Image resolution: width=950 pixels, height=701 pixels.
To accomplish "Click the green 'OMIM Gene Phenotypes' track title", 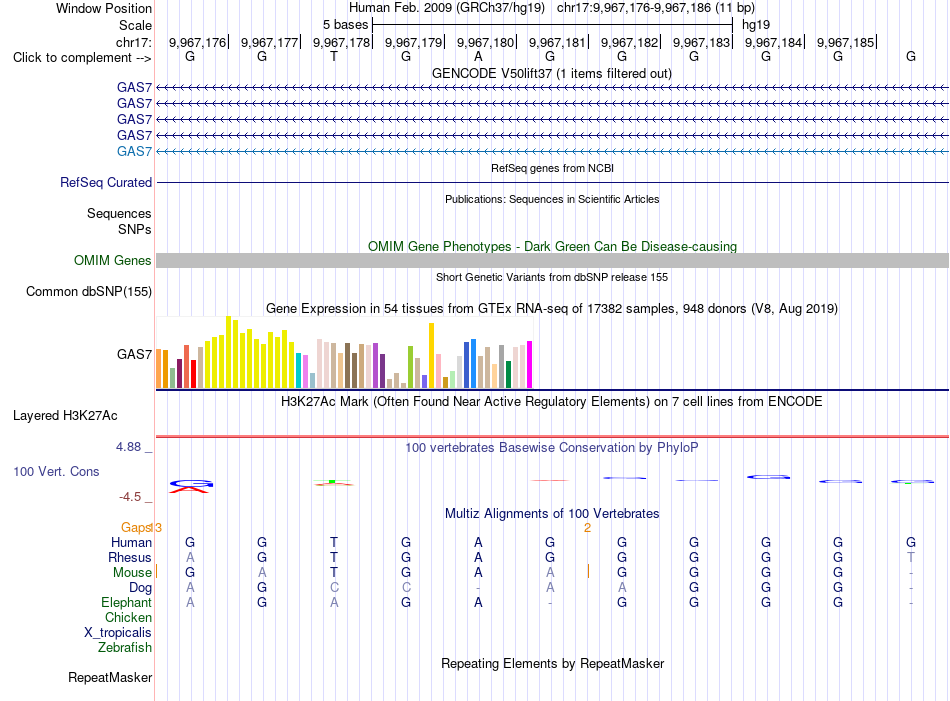I will [552, 246].
